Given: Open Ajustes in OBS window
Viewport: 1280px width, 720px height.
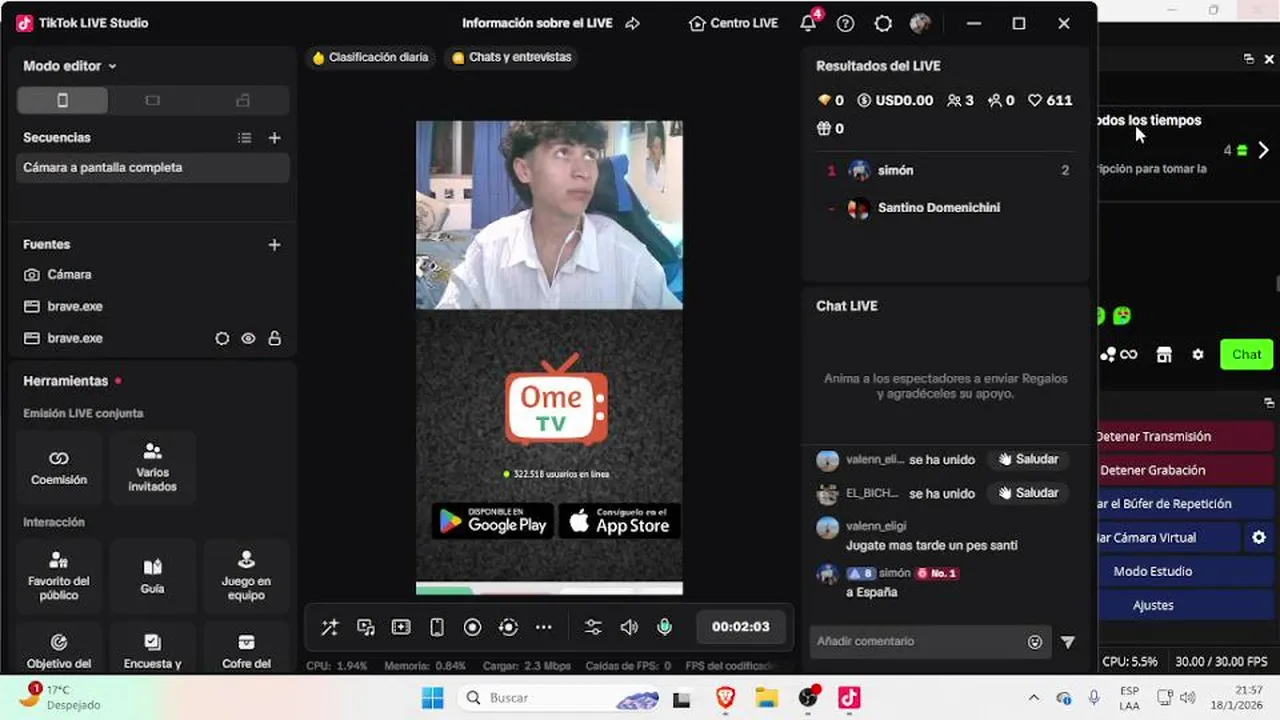Looking at the screenshot, I should point(1186,605).
